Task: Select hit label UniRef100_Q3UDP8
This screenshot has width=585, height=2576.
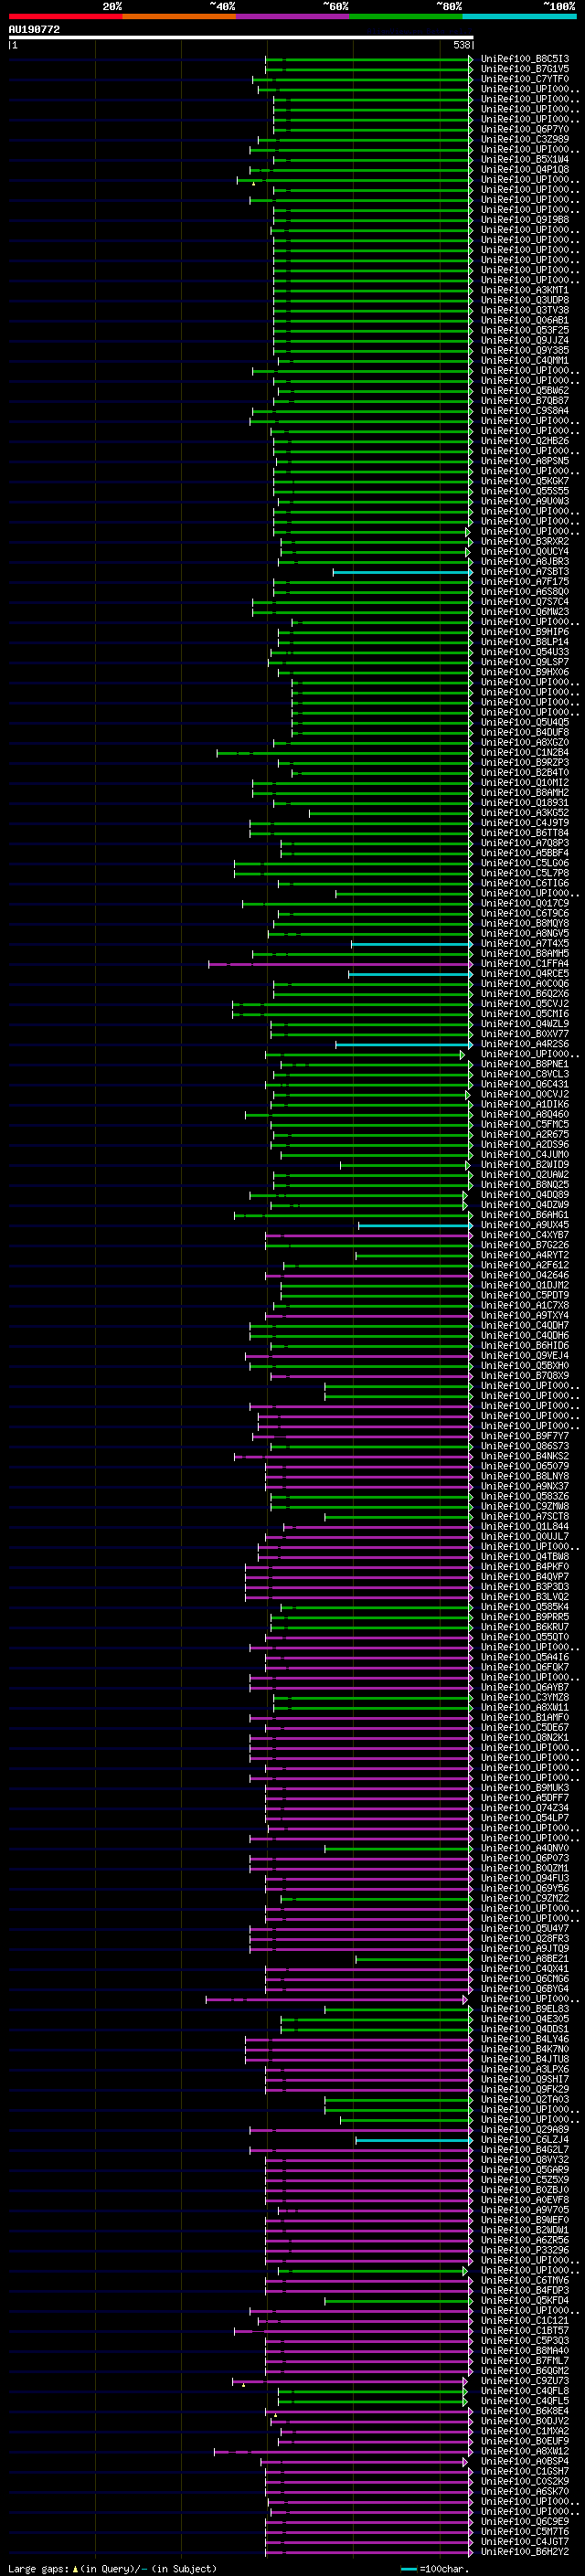Action: point(525,300)
